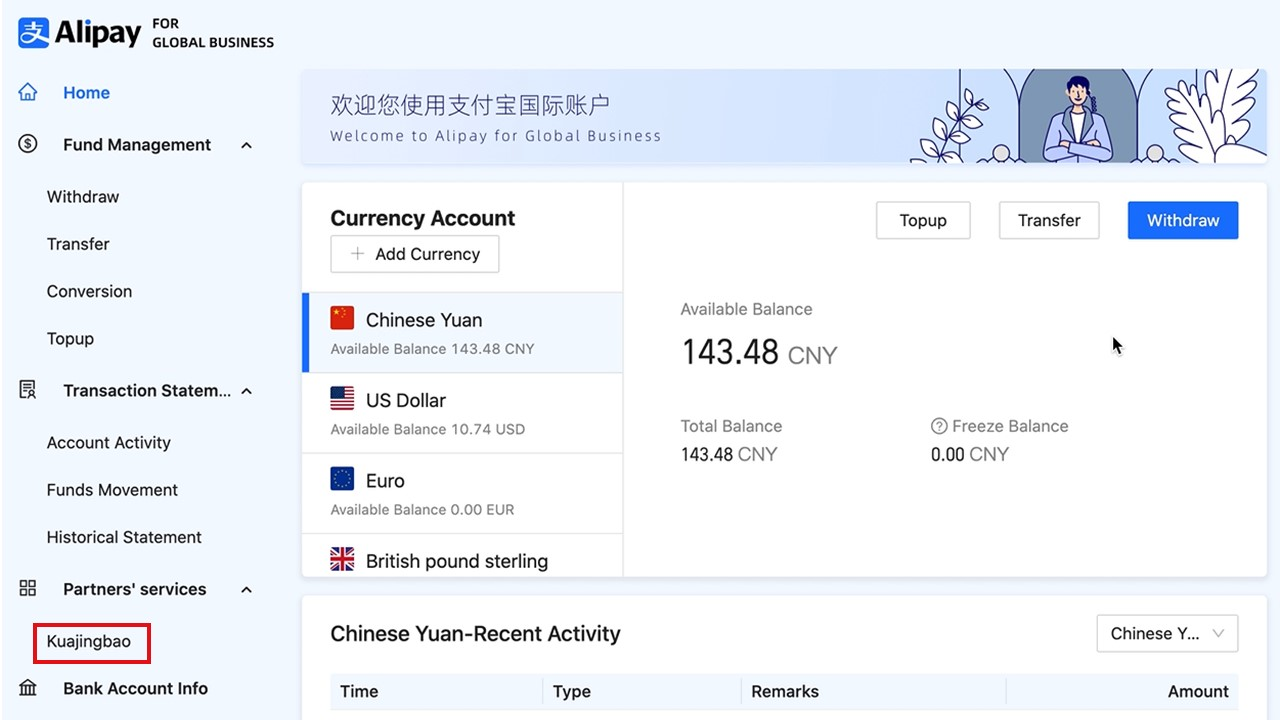Image resolution: width=1280 pixels, height=720 pixels.
Task: Collapse the Fund Management section
Action: coord(246,145)
